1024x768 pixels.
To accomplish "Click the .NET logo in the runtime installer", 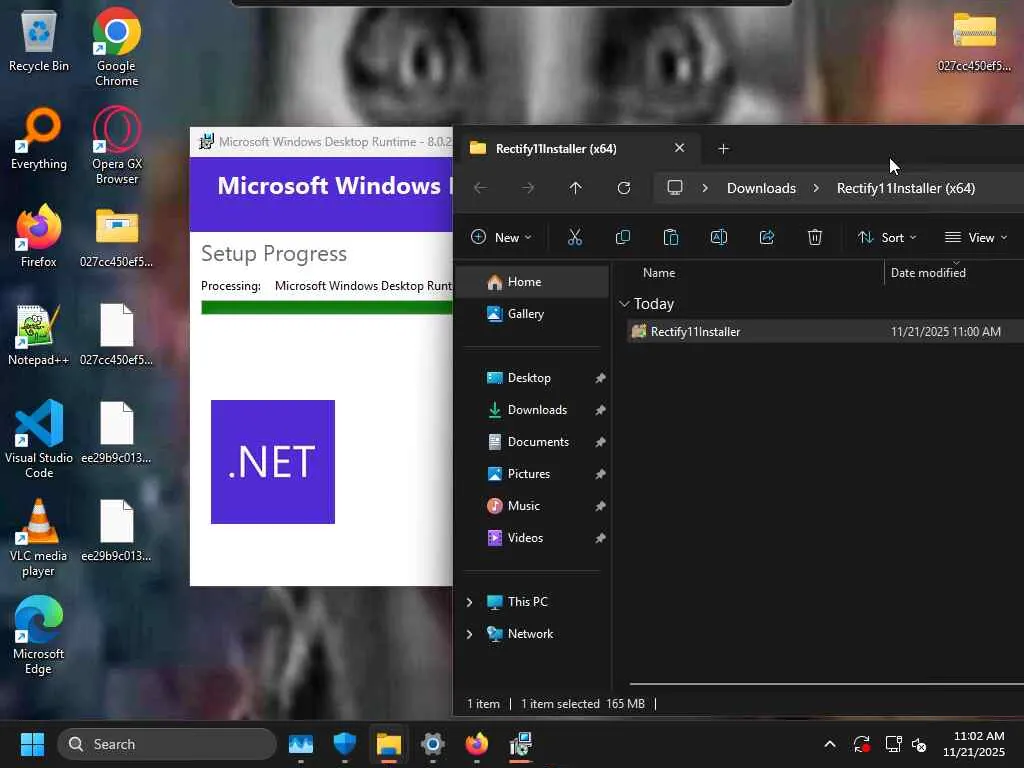I will point(273,462).
